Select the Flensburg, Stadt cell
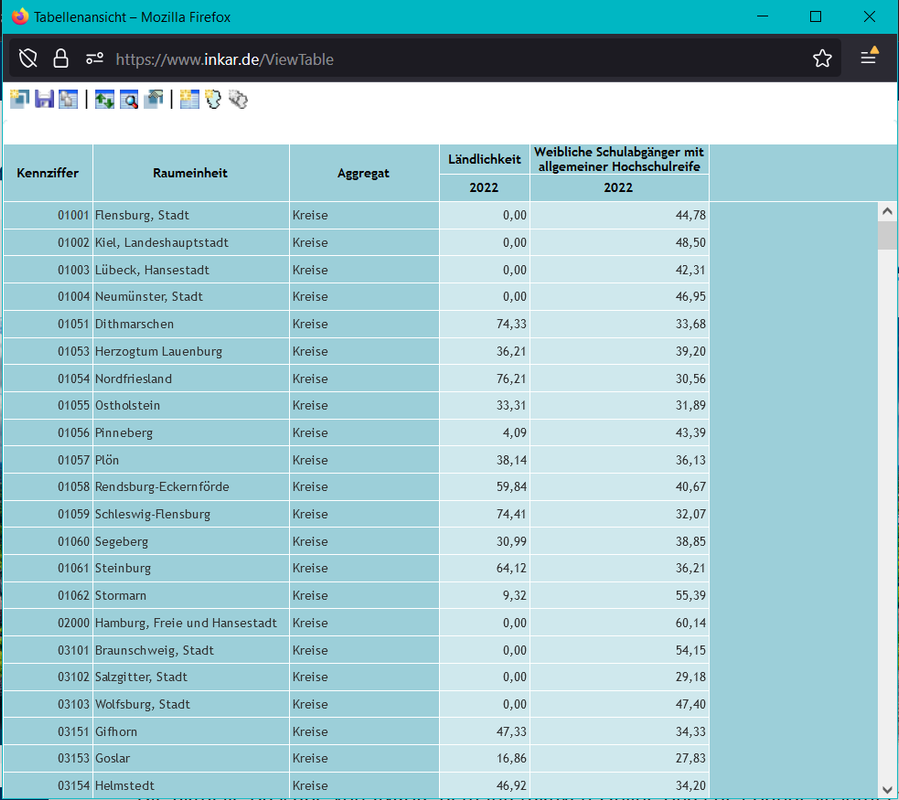This screenshot has height=800, width=899. point(191,215)
